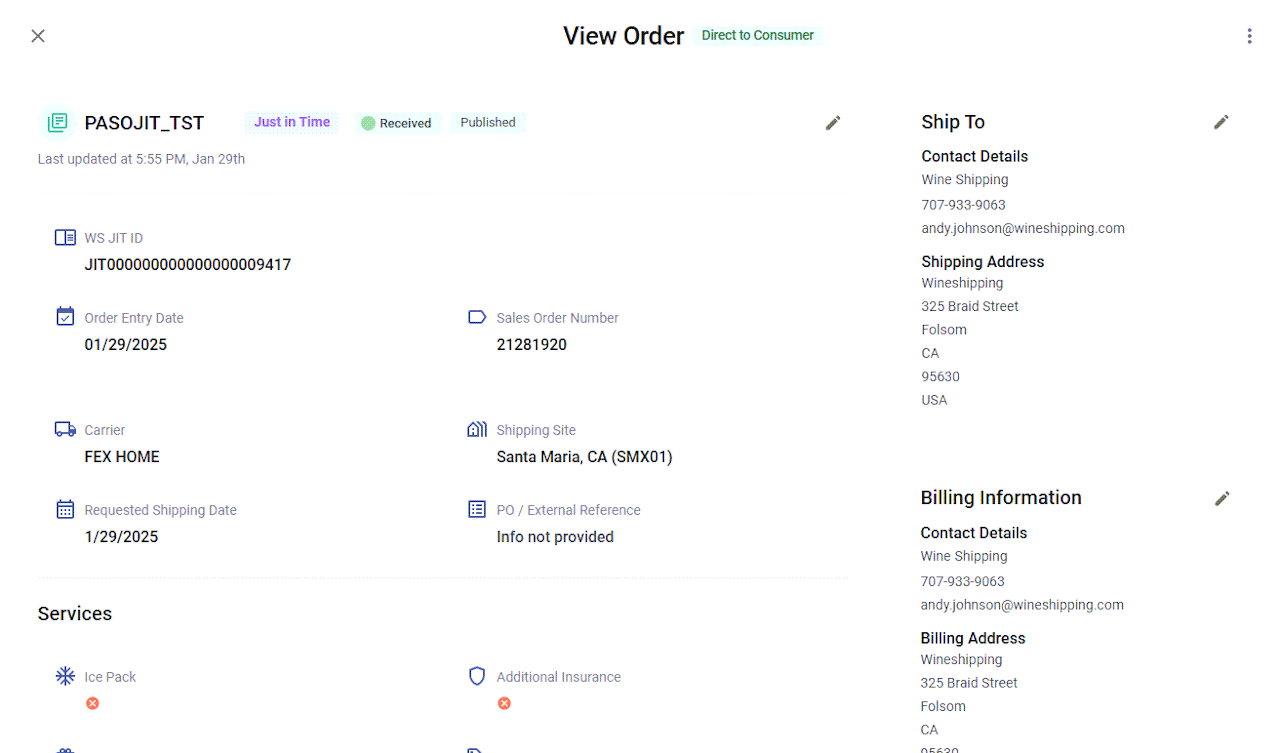The image size is (1280, 753).
Task: Click the Ice Pack snowflake icon
Action: point(65,676)
